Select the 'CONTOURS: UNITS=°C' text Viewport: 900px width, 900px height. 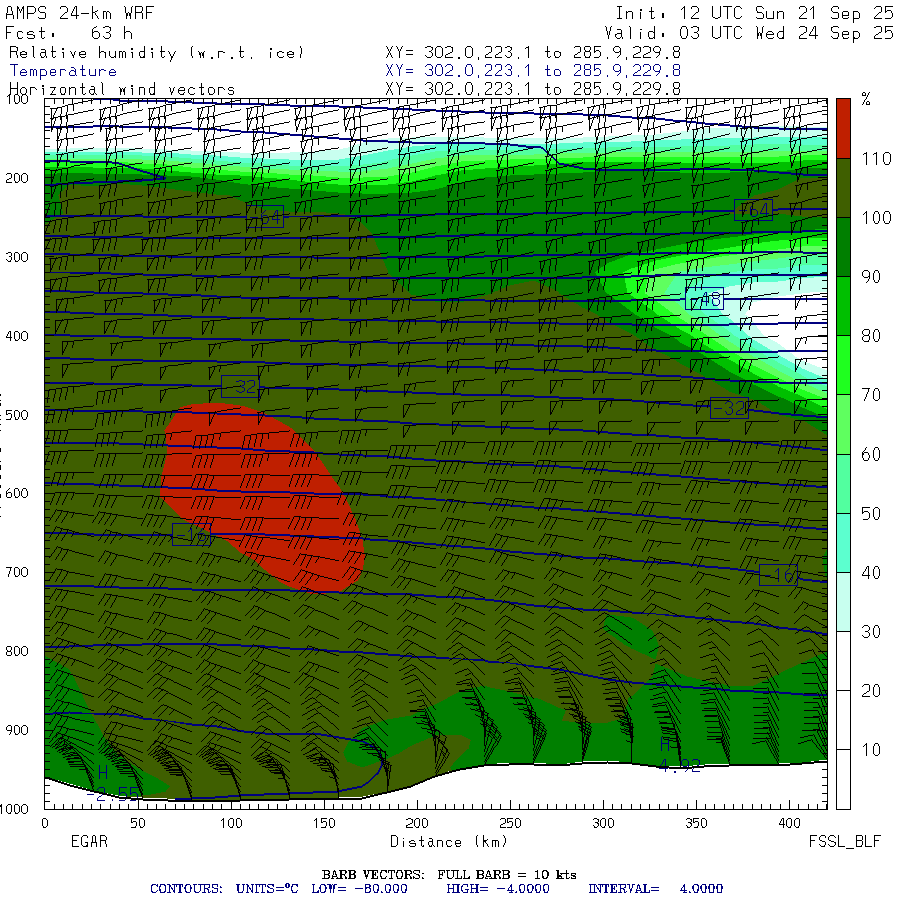pos(224,889)
